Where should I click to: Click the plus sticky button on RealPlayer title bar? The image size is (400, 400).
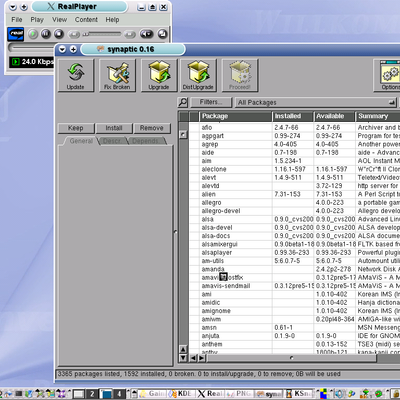[24, 7]
